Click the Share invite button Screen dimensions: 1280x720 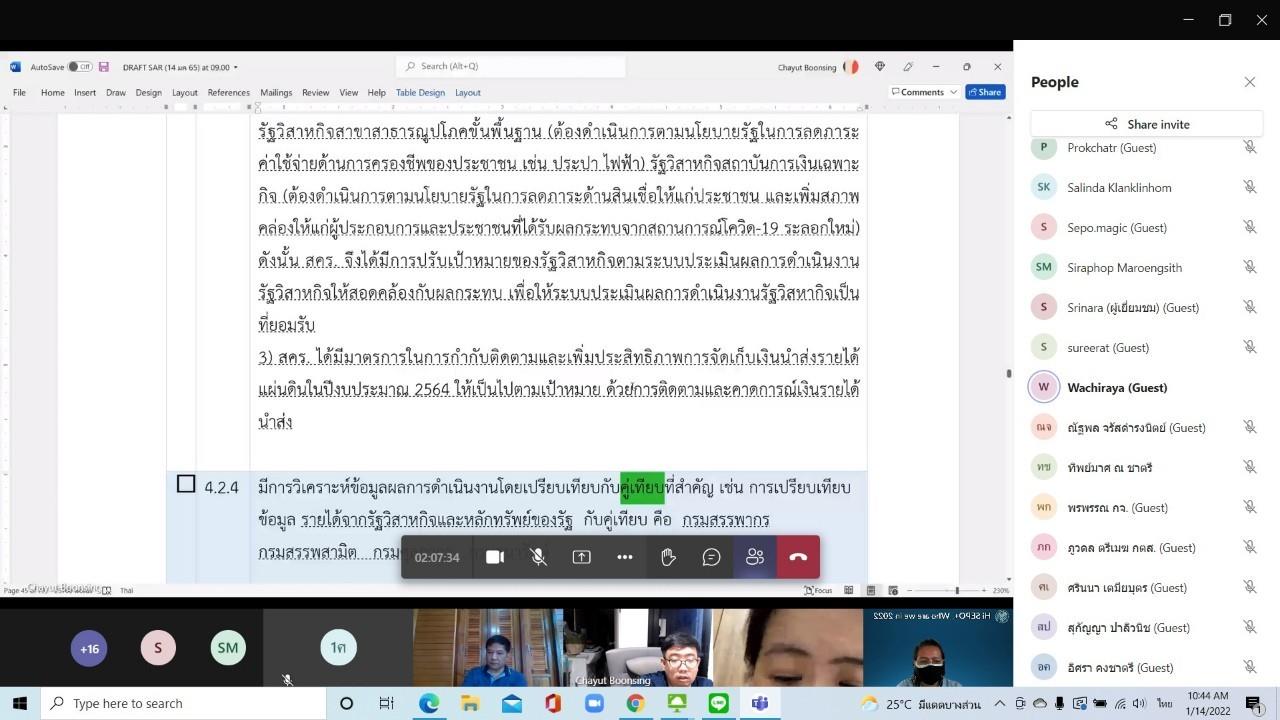point(1147,124)
